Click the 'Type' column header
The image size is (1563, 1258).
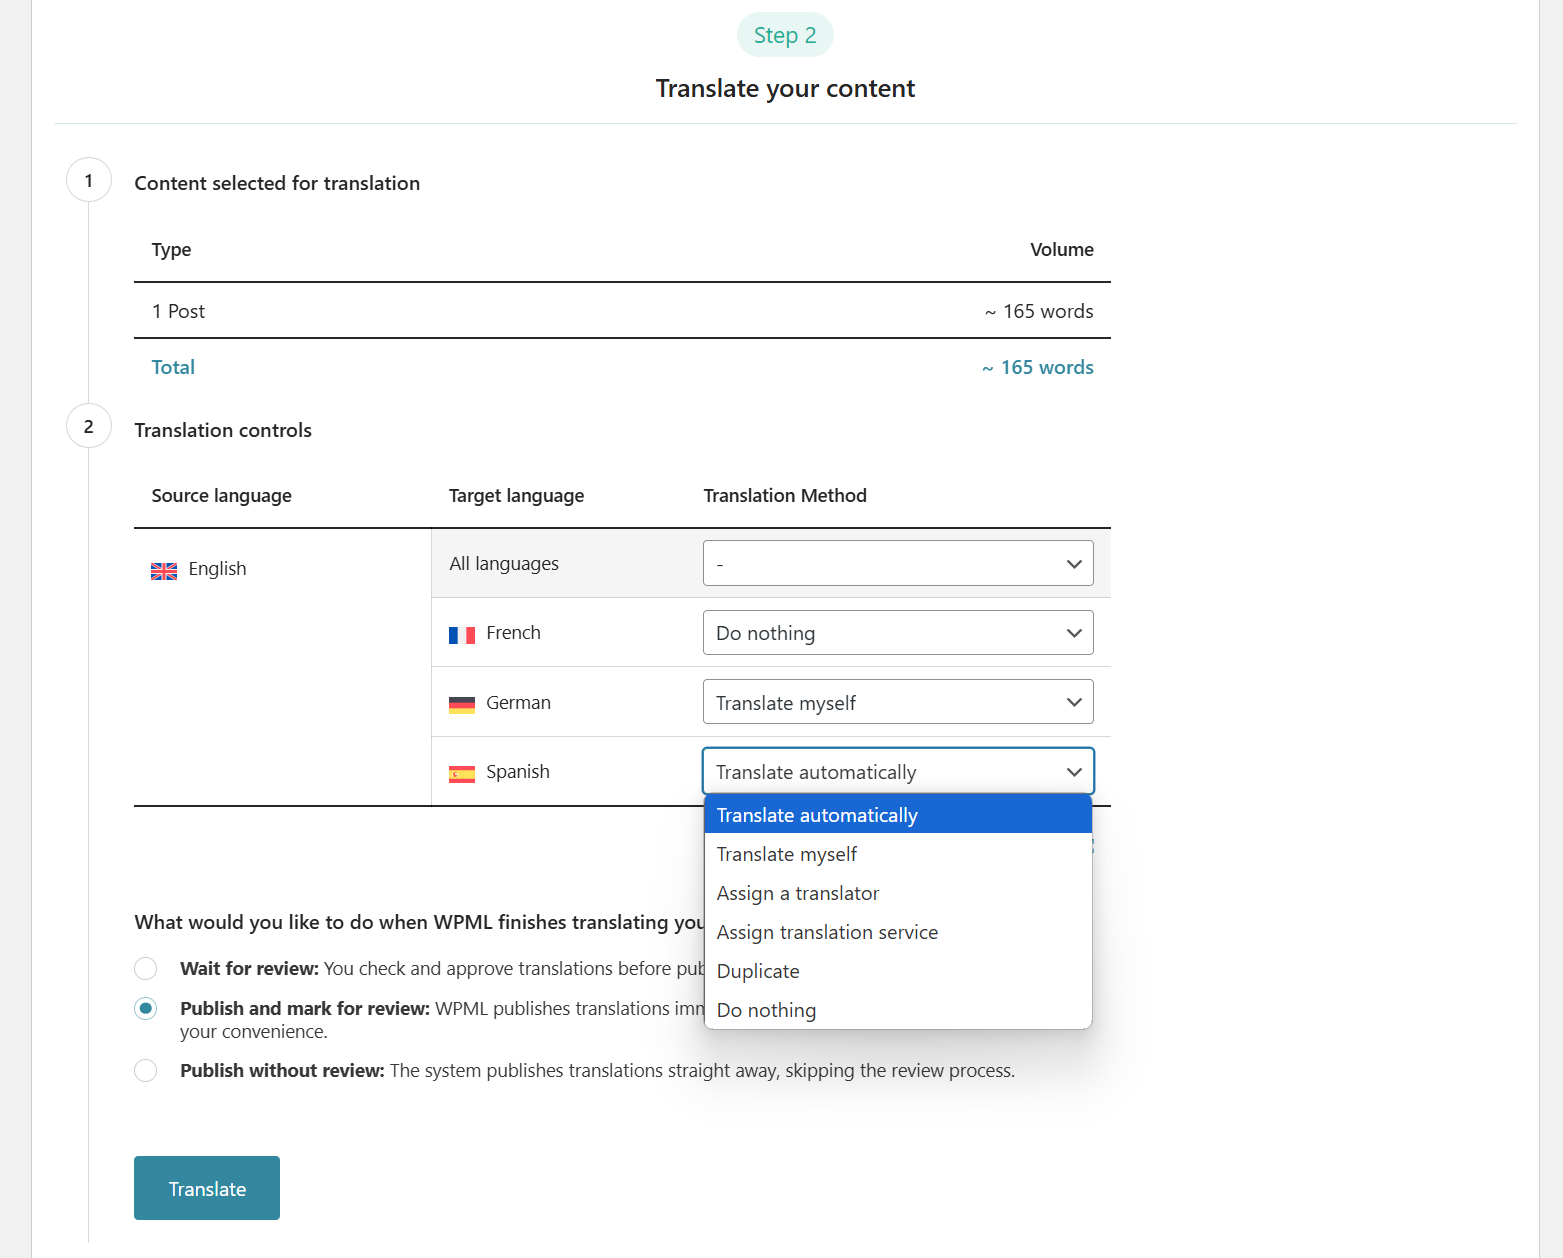point(171,249)
